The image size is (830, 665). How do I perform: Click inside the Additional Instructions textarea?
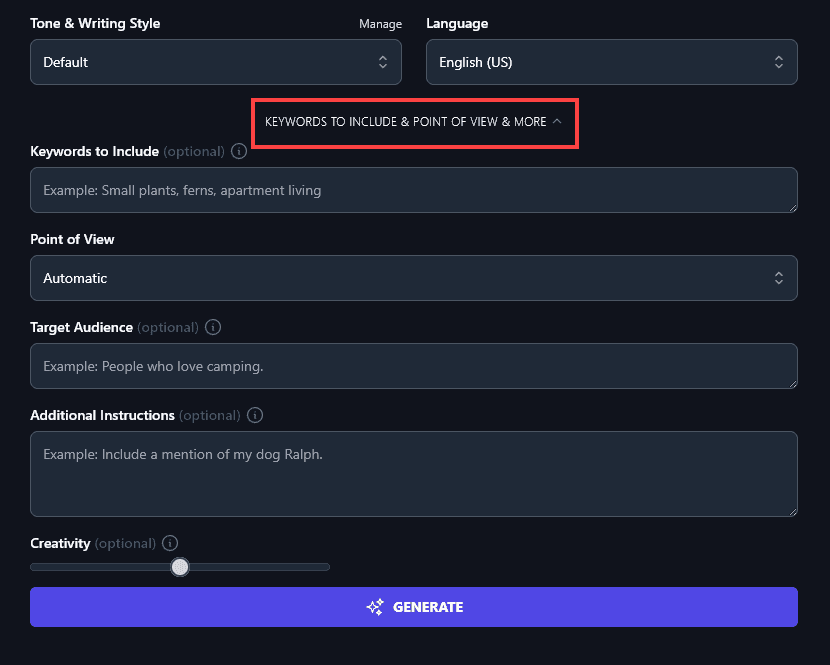pyautogui.click(x=414, y=474)
